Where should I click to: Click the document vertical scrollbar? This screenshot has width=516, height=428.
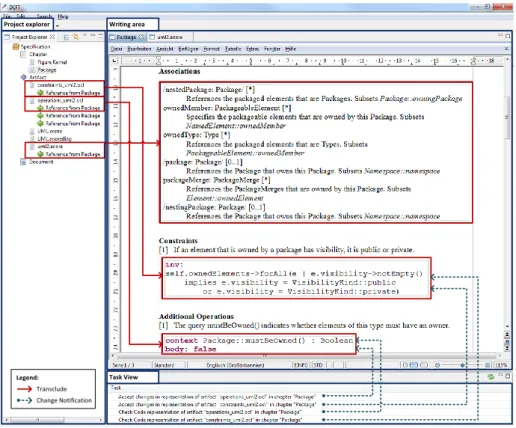point(507,193)
